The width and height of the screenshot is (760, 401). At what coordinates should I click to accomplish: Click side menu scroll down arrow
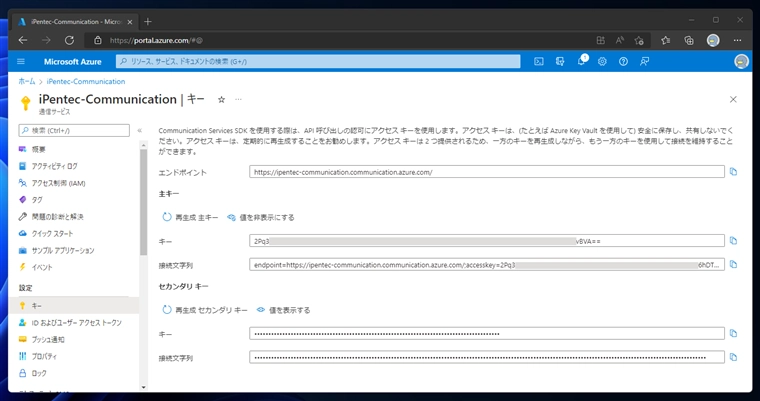click(x=143, y=387)
